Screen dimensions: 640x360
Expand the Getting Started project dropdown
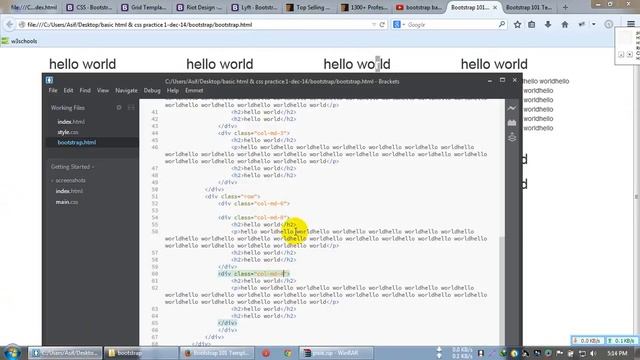(72, 167)
